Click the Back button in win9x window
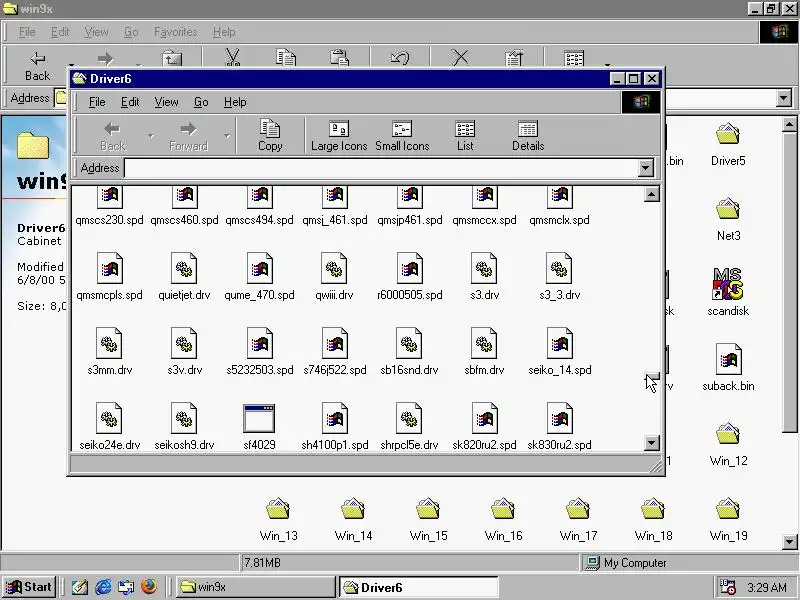Screen dimensions: 800x600 pos(37,66)
